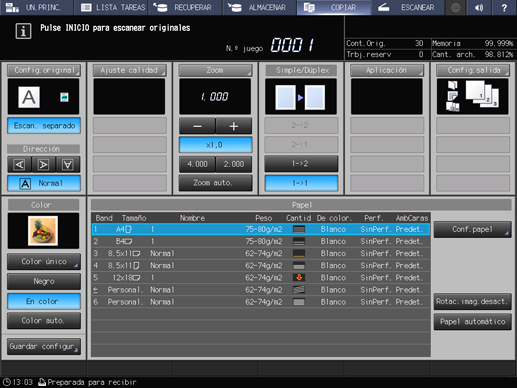
Task: Set zoom to 4.000
Action: point(197,164)
